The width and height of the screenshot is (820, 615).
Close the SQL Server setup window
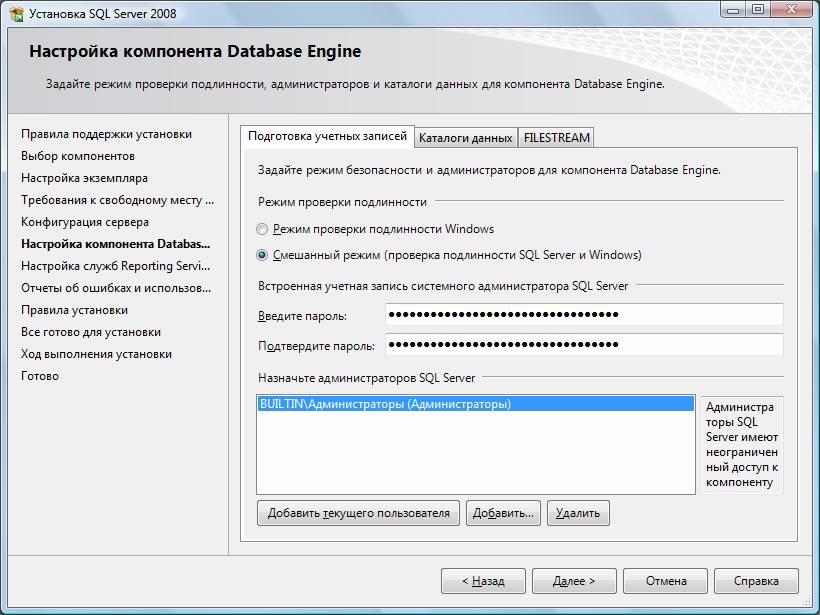(x=792, y=10)
